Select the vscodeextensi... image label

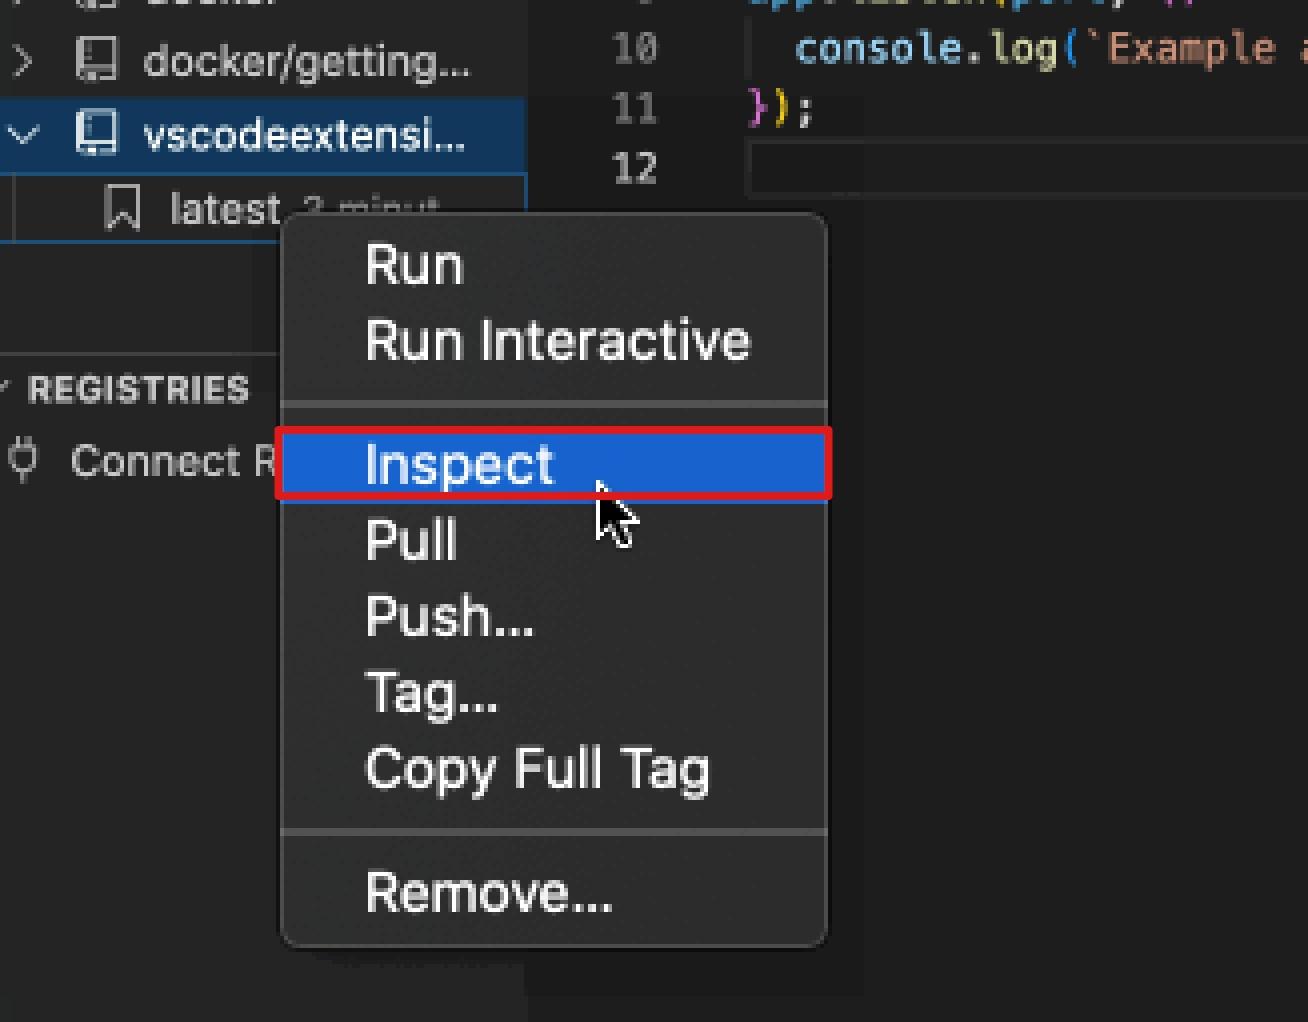pos(304,134)
